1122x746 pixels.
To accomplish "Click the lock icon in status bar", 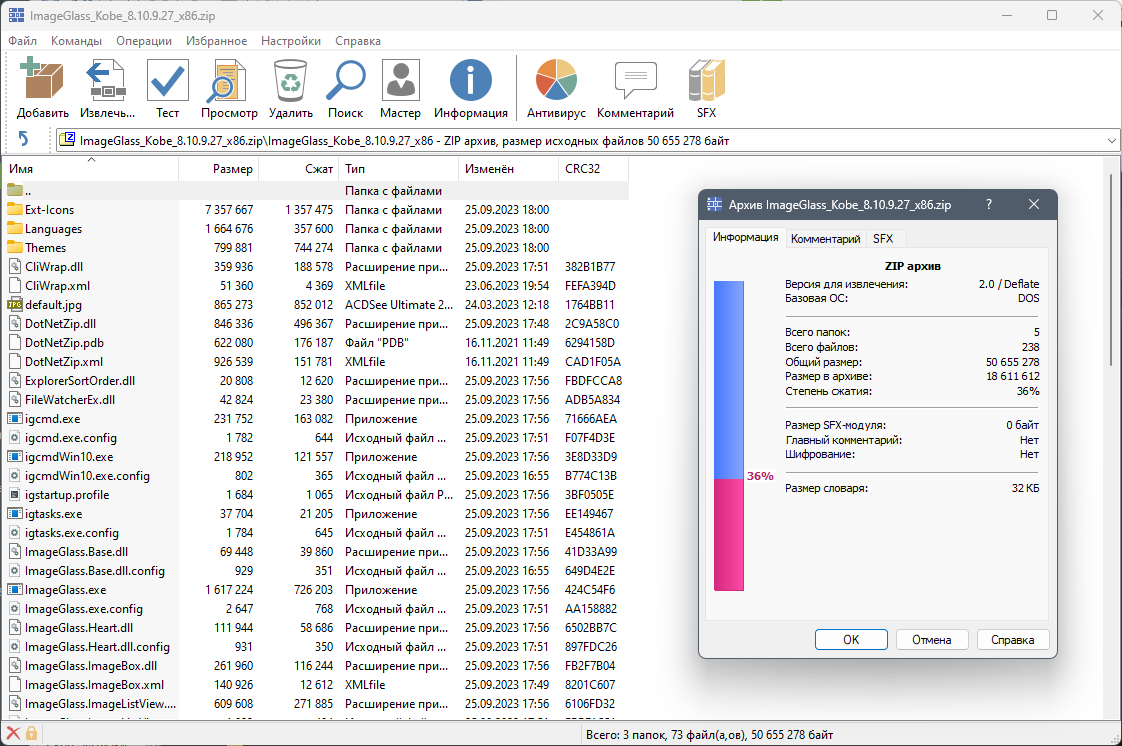I will pyautogui.click(x=31, y=734).
